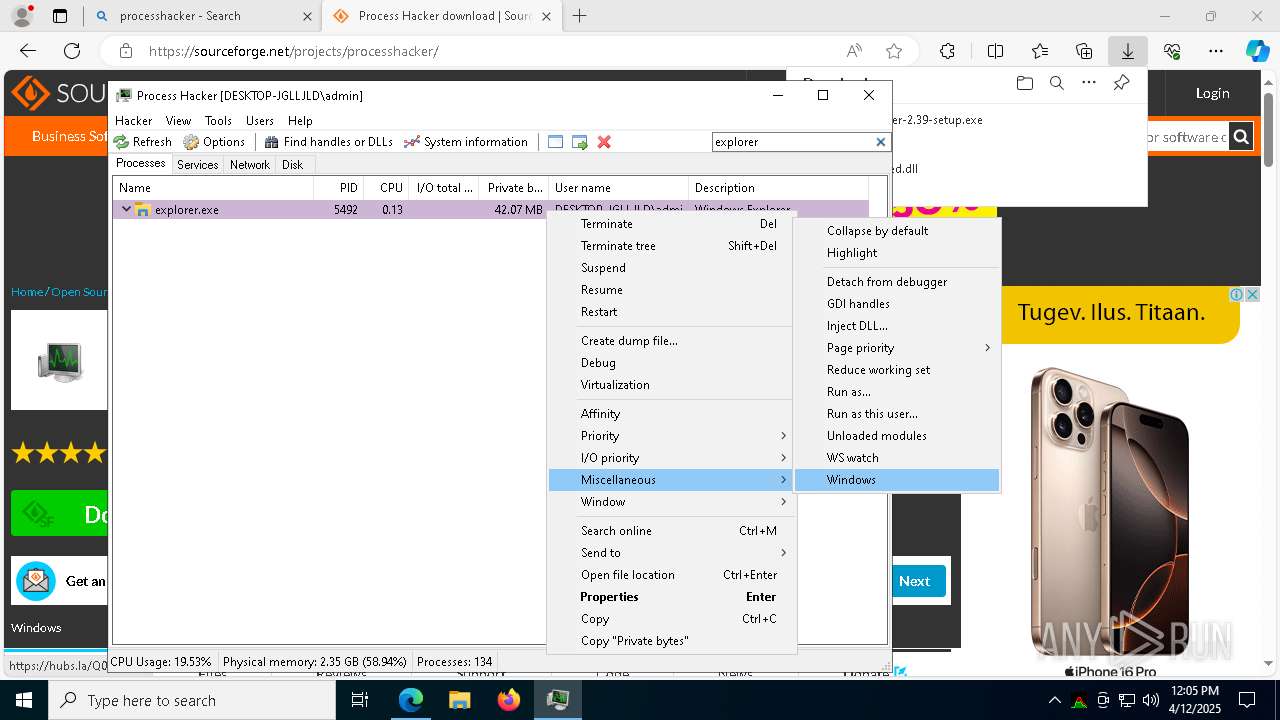Select Unloaded modules entry
This screenshot has height=720, width=1280.
click(x=897, y=436)
